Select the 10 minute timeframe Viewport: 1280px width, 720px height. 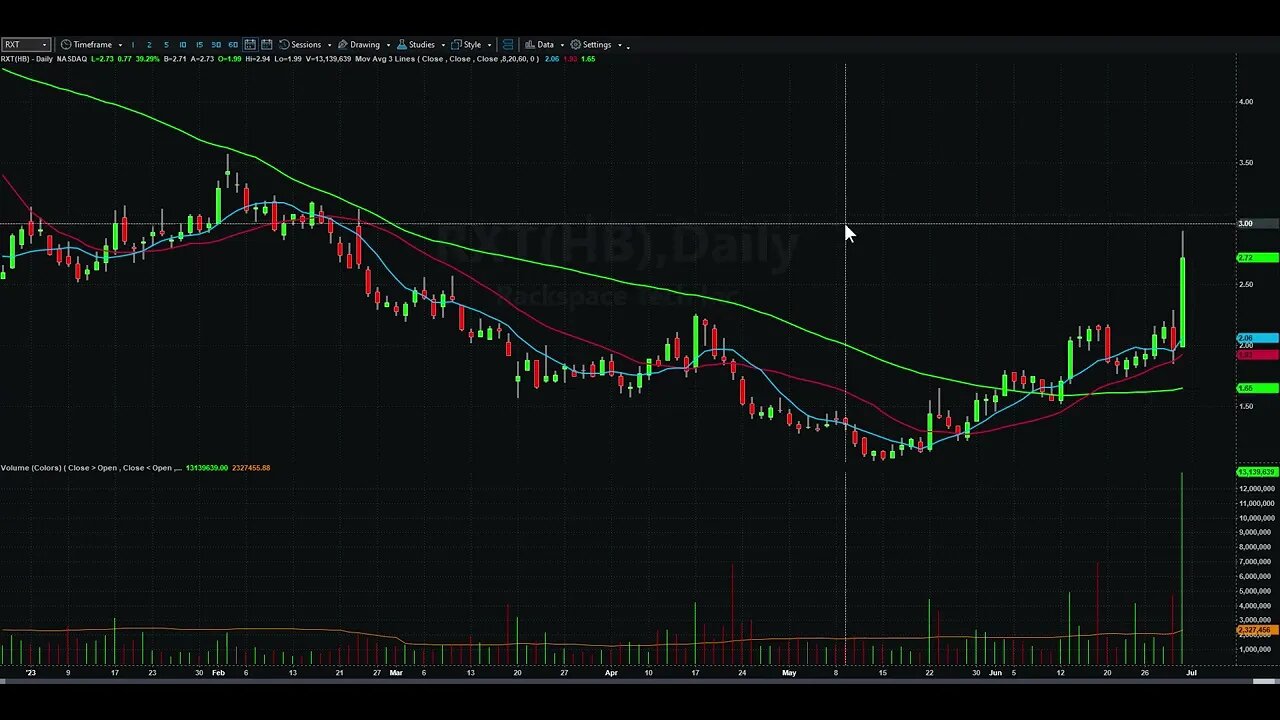click(x=182, y=45)
